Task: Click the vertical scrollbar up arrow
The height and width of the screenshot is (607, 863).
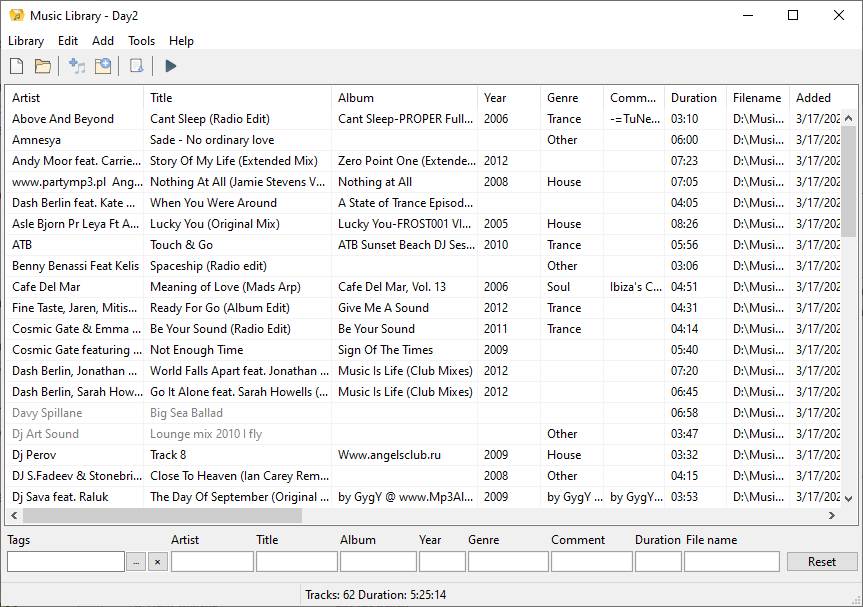Action: click(848, 118)
